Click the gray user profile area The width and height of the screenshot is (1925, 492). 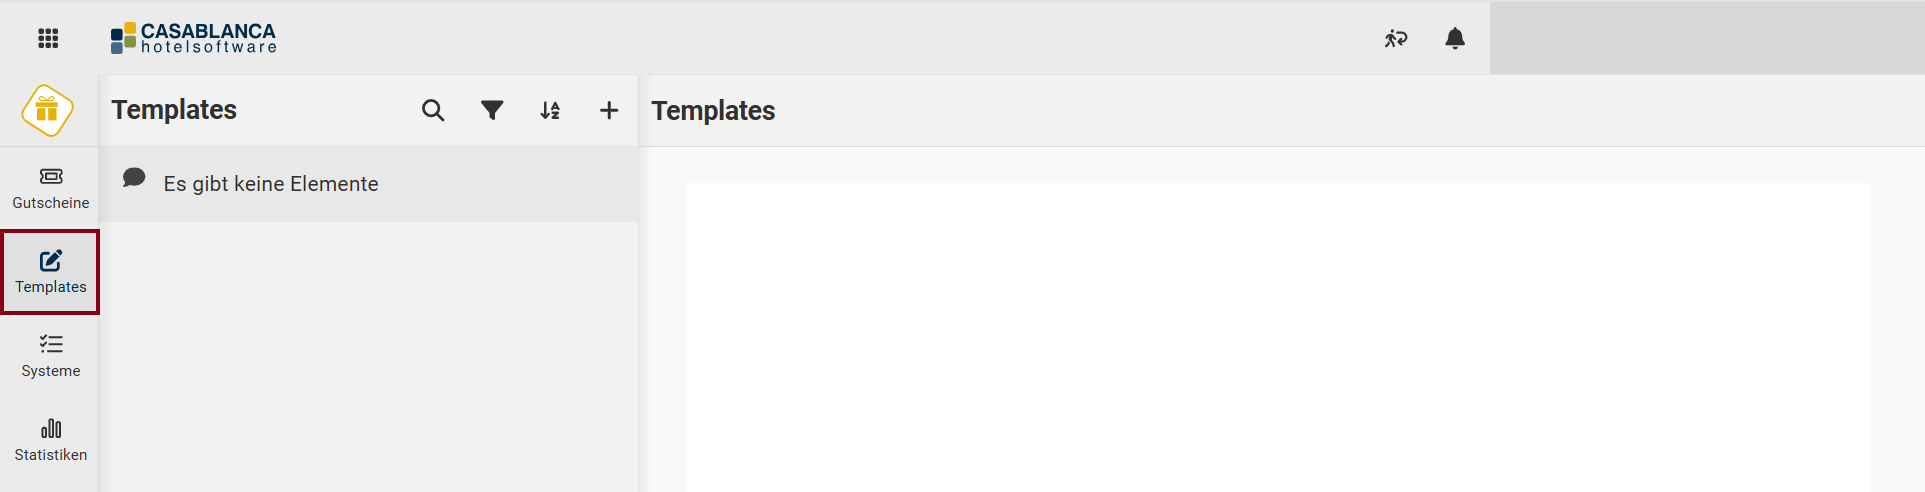1706,38
